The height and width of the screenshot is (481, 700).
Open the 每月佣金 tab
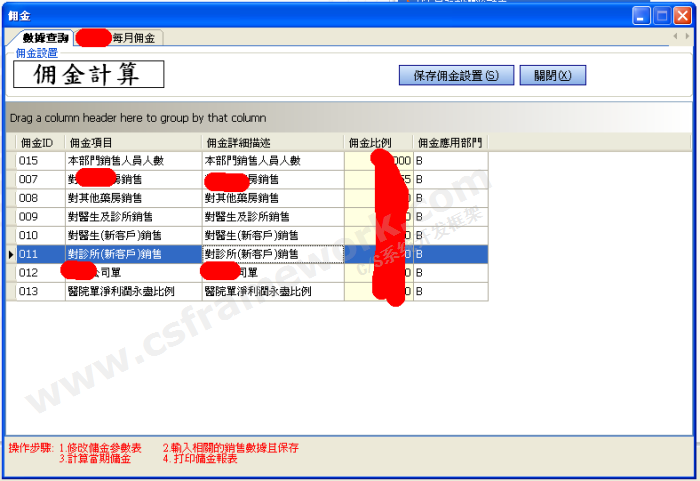click(x=133, y=37)
